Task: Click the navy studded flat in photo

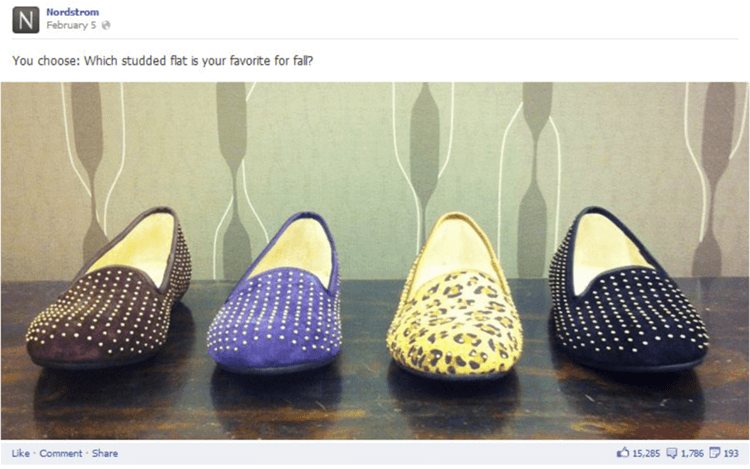Action: [628, 289]
